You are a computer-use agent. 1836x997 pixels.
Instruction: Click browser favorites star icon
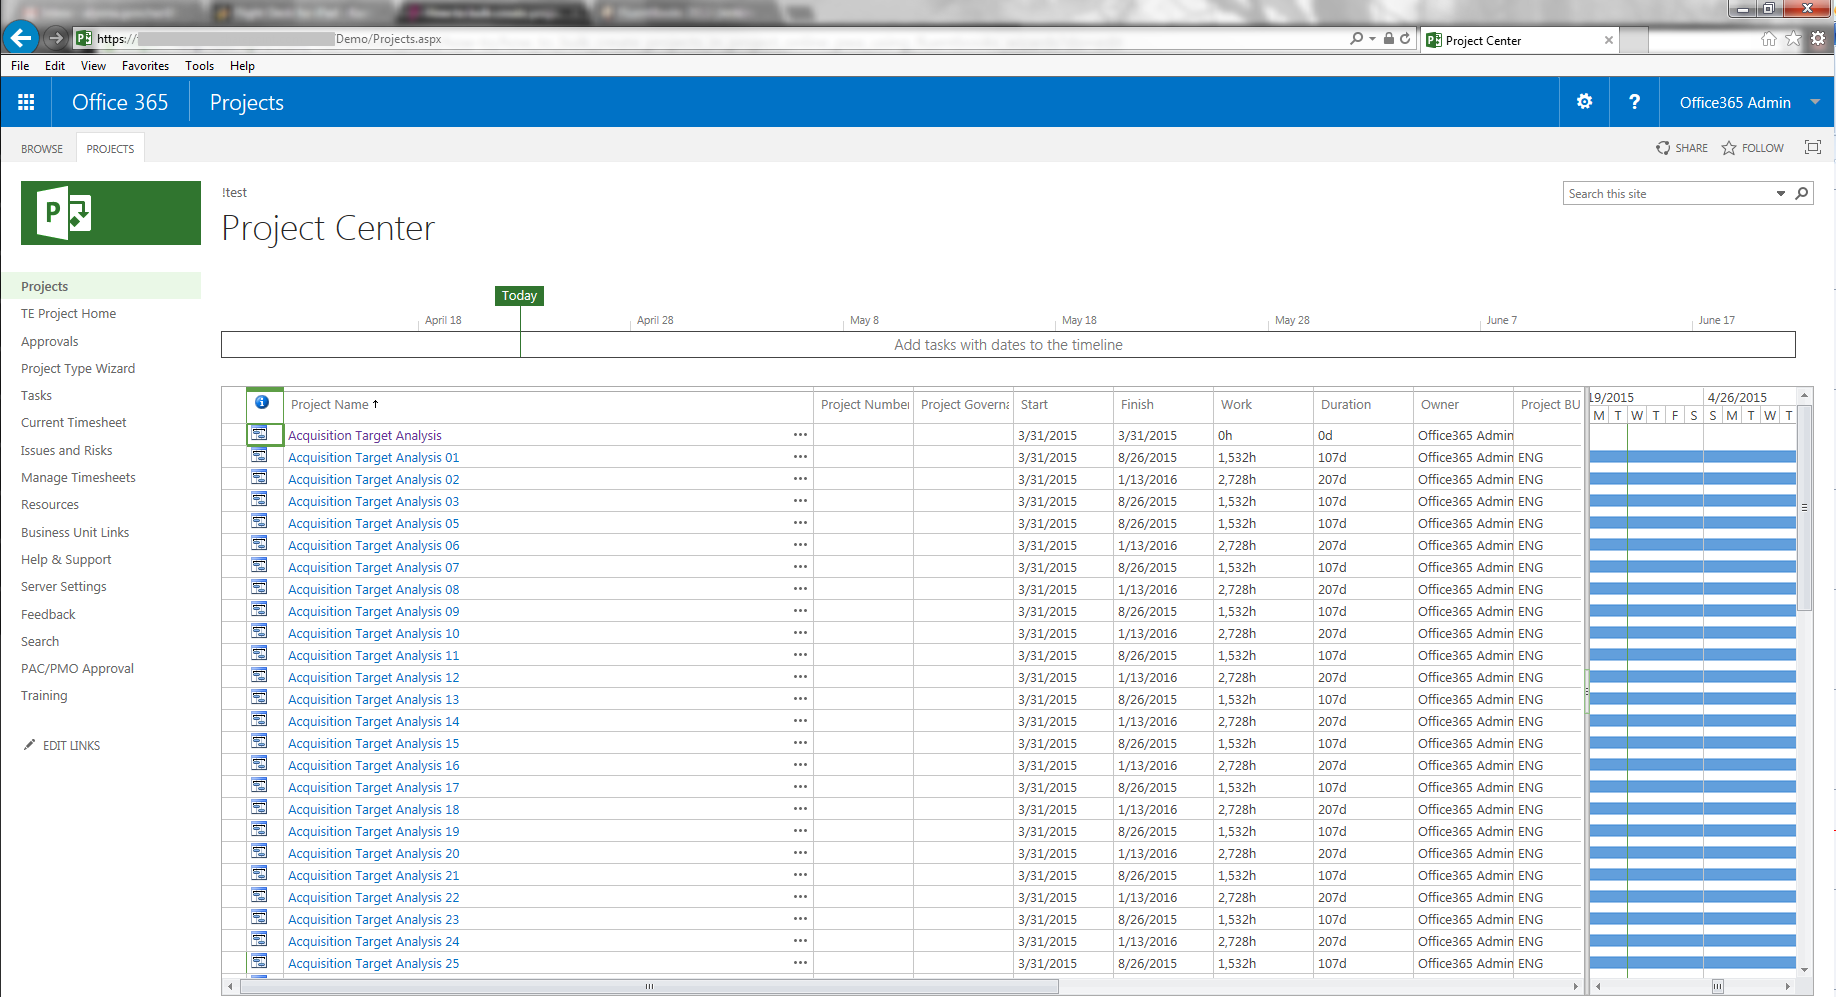(1793, 39)
